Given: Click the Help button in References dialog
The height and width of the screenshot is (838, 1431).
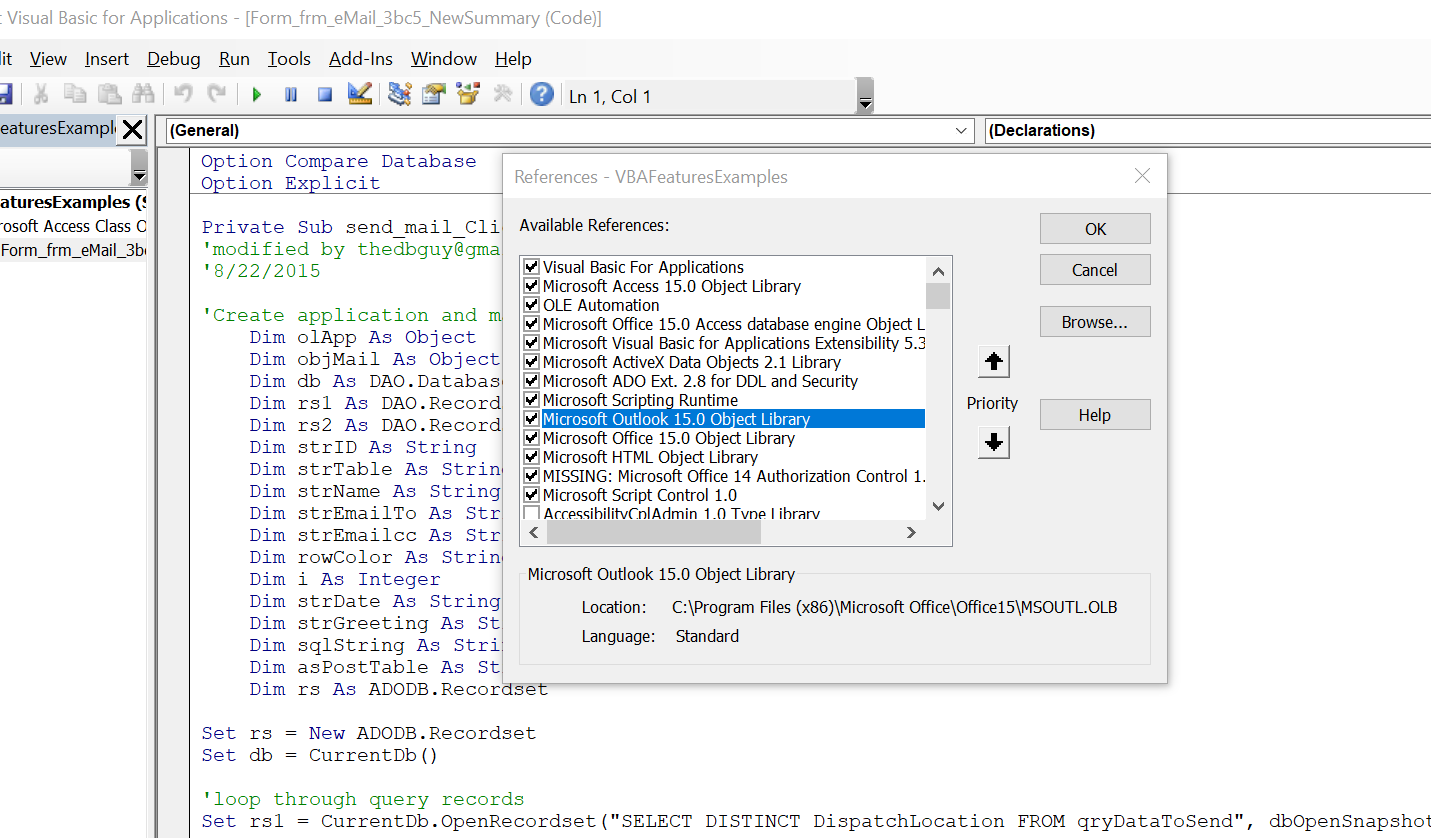Looking at the screenshot, I should coord(1095,415).
